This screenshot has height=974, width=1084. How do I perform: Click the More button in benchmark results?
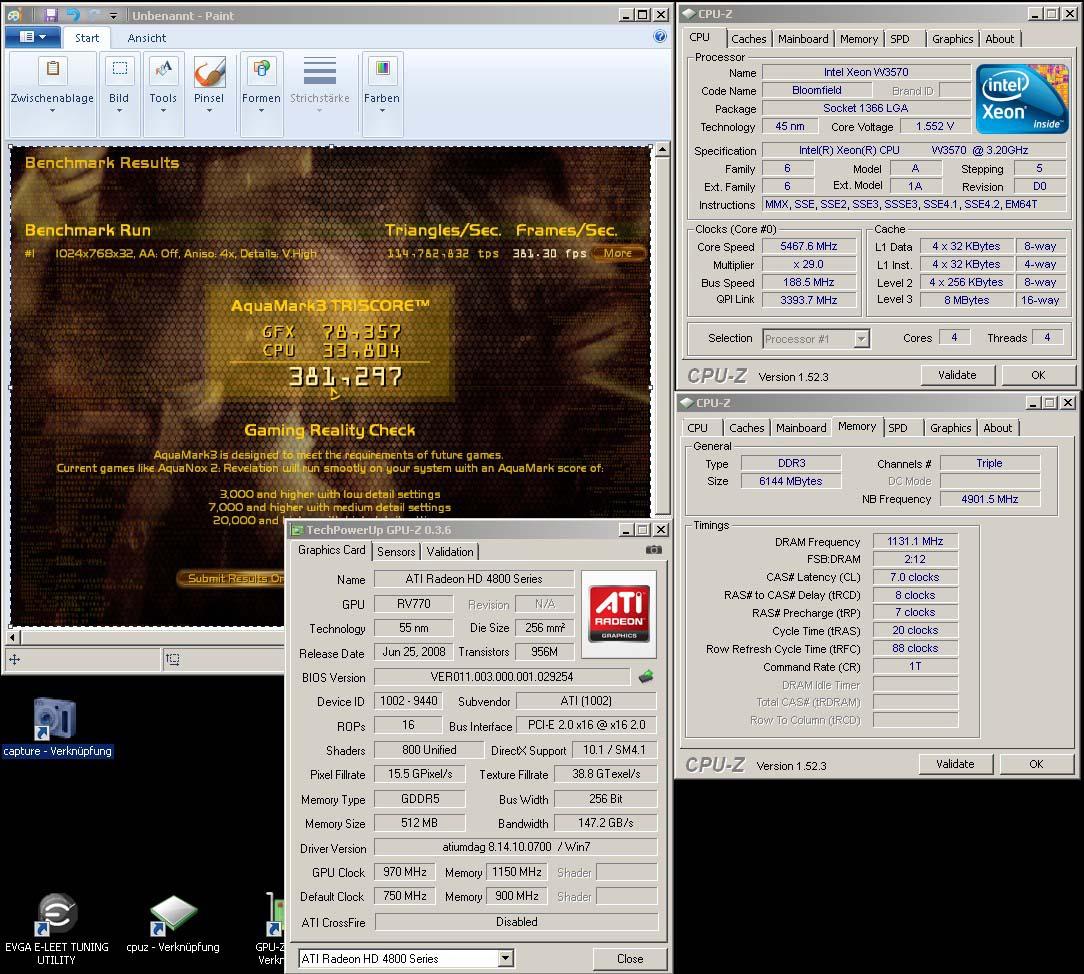617,253
